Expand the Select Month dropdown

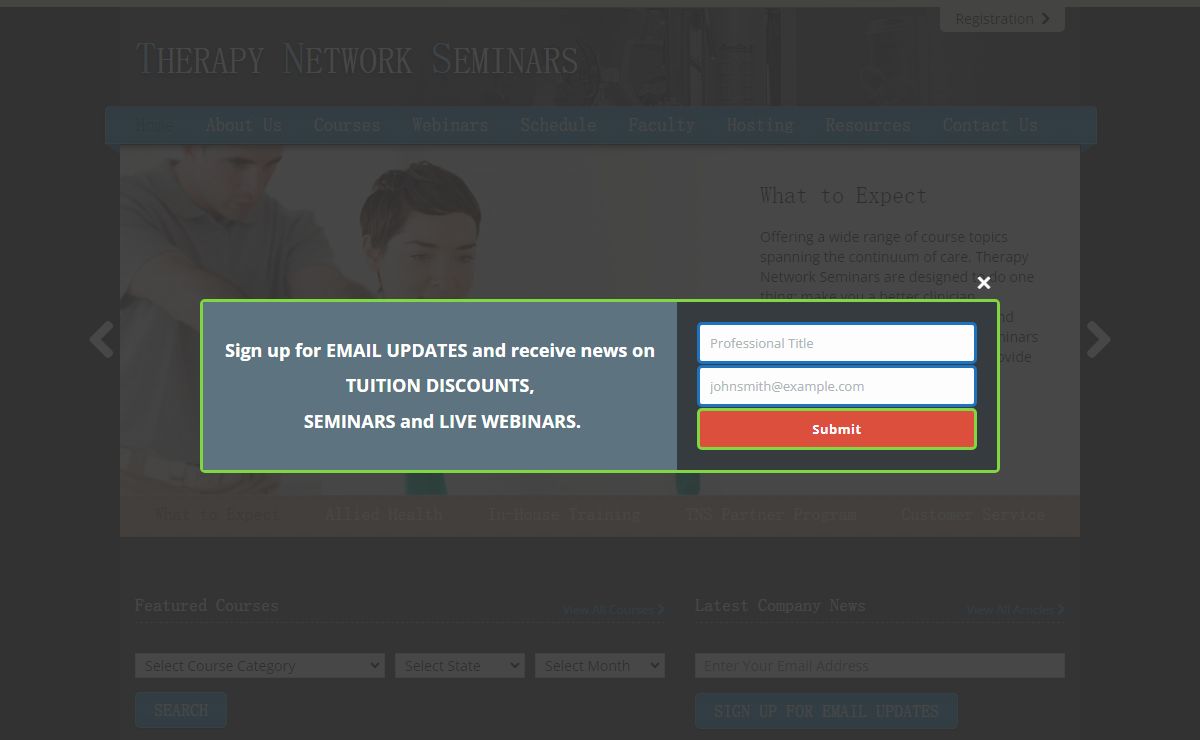click(600, 666)
